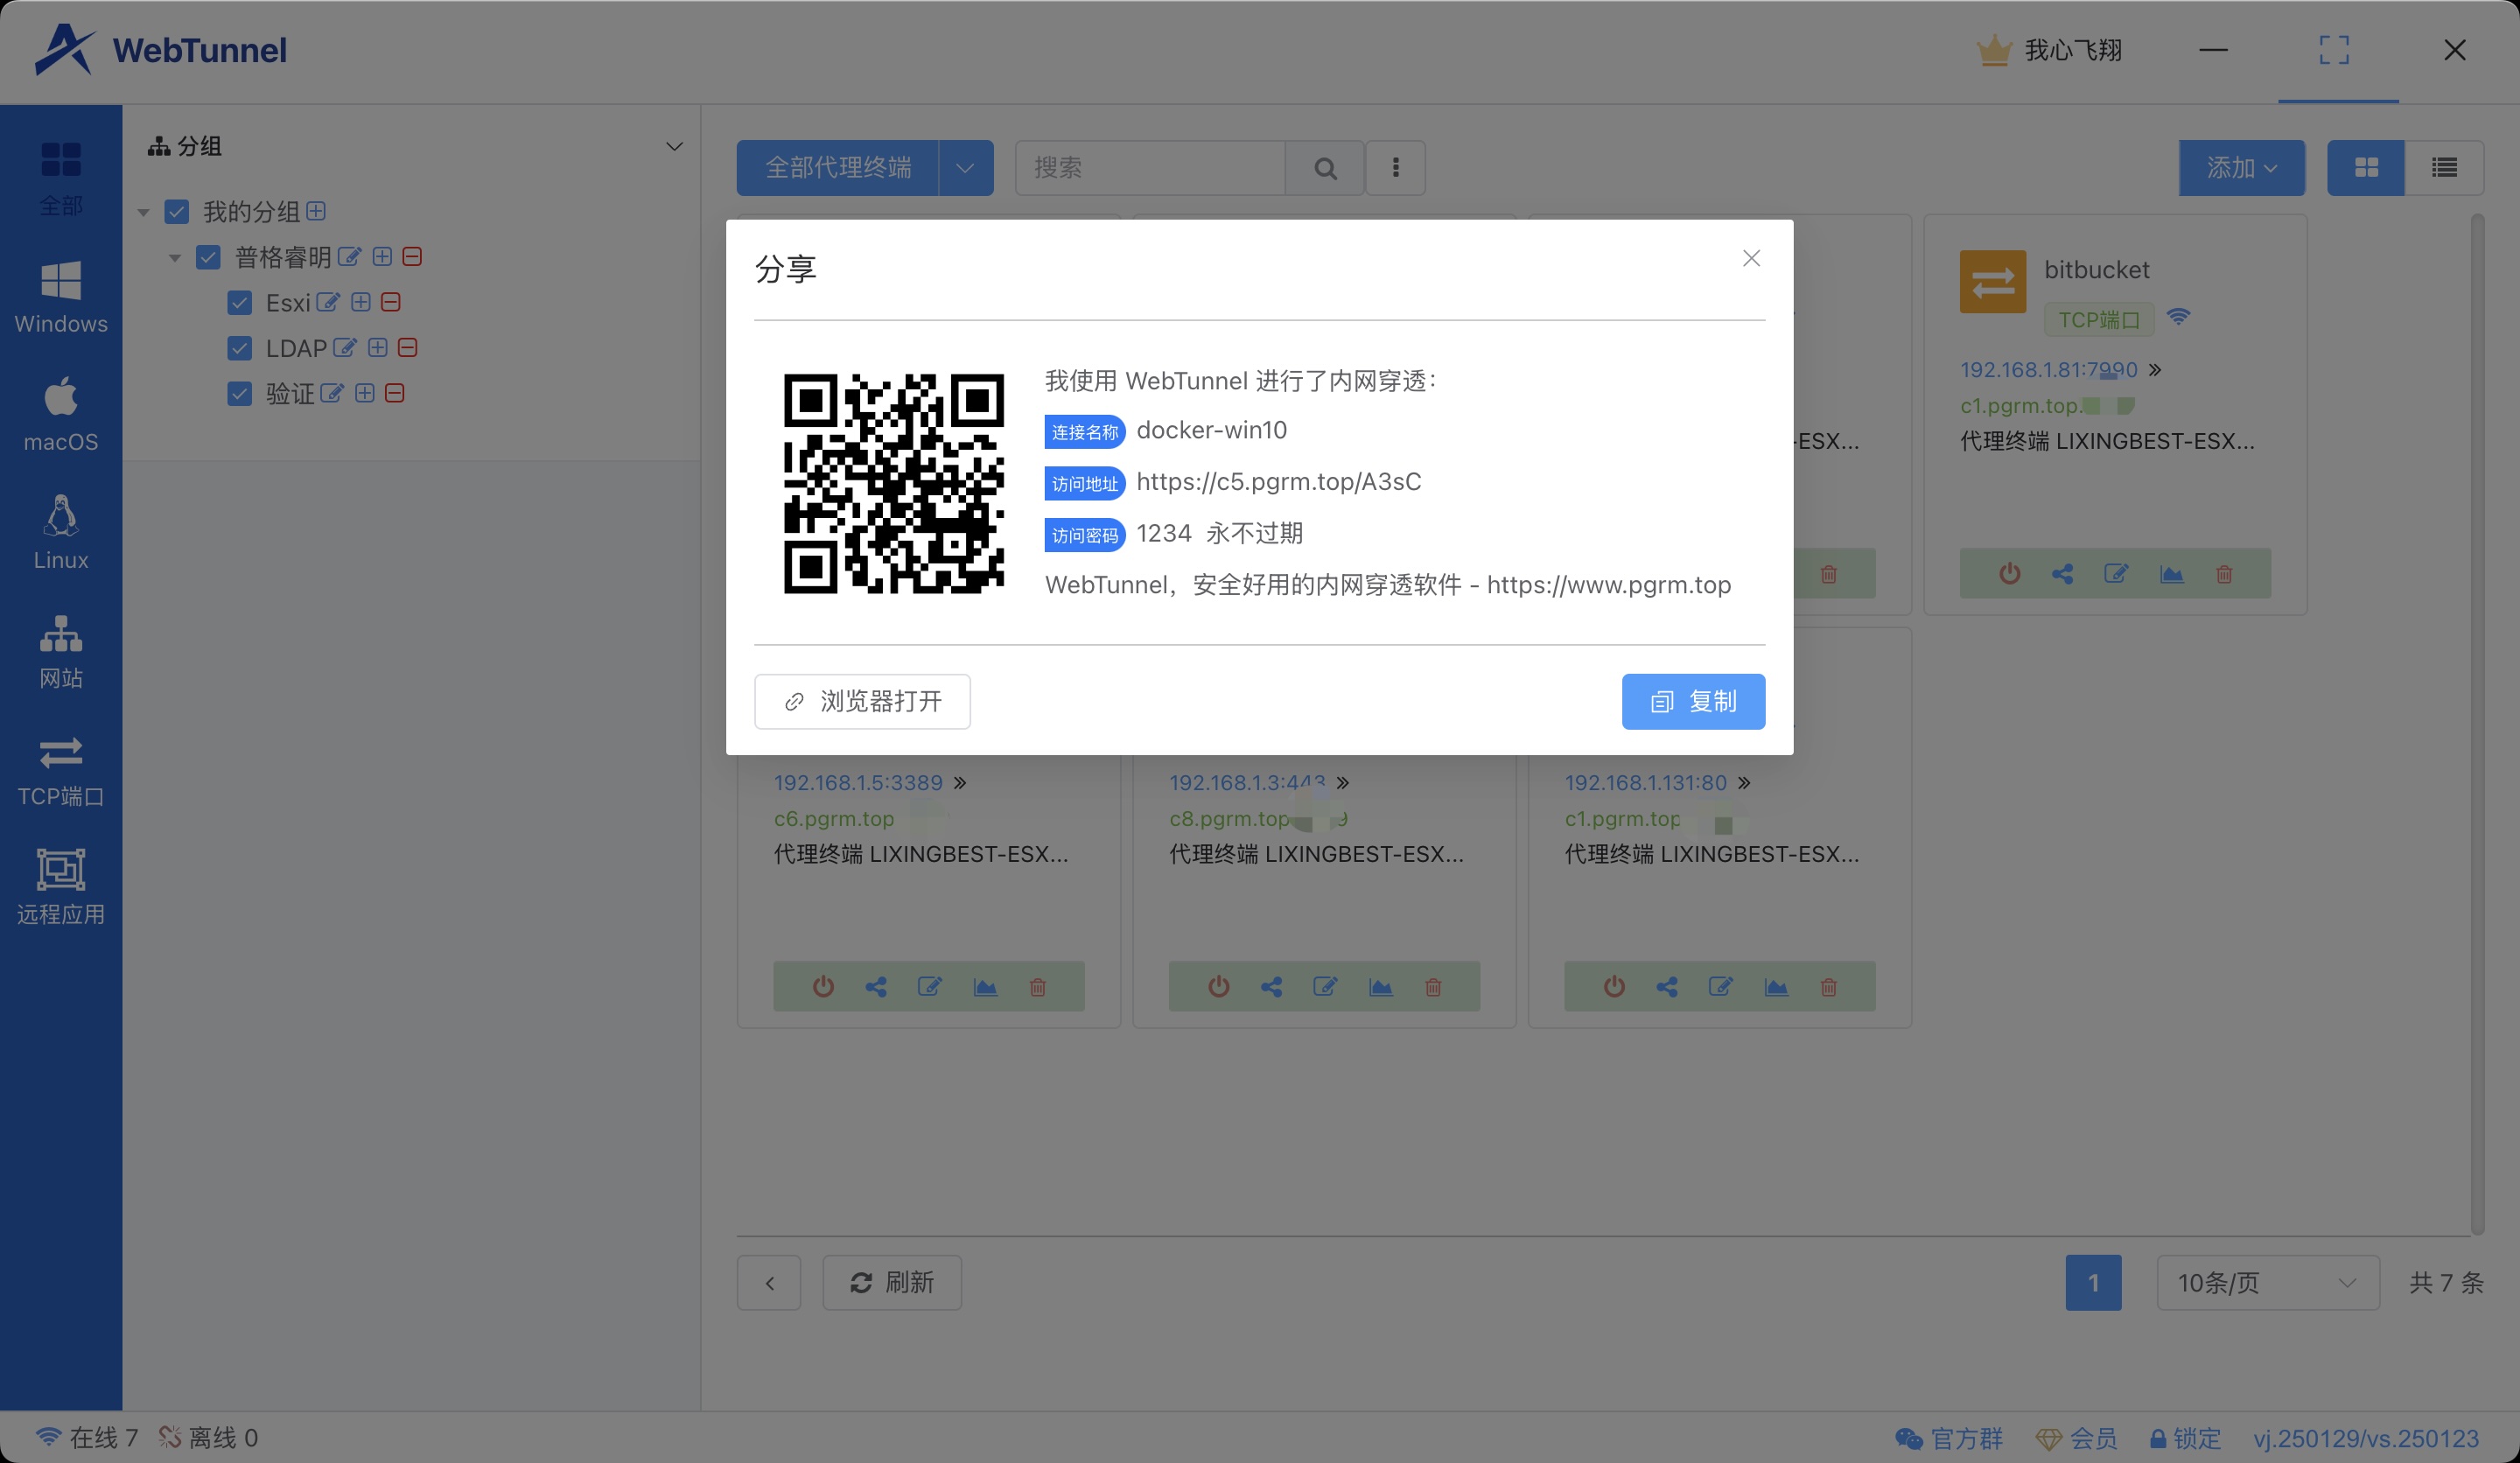The image size is (2520, 1463).
Task: Toggle the LDAP checkbox
Action: tap(239, 348)
